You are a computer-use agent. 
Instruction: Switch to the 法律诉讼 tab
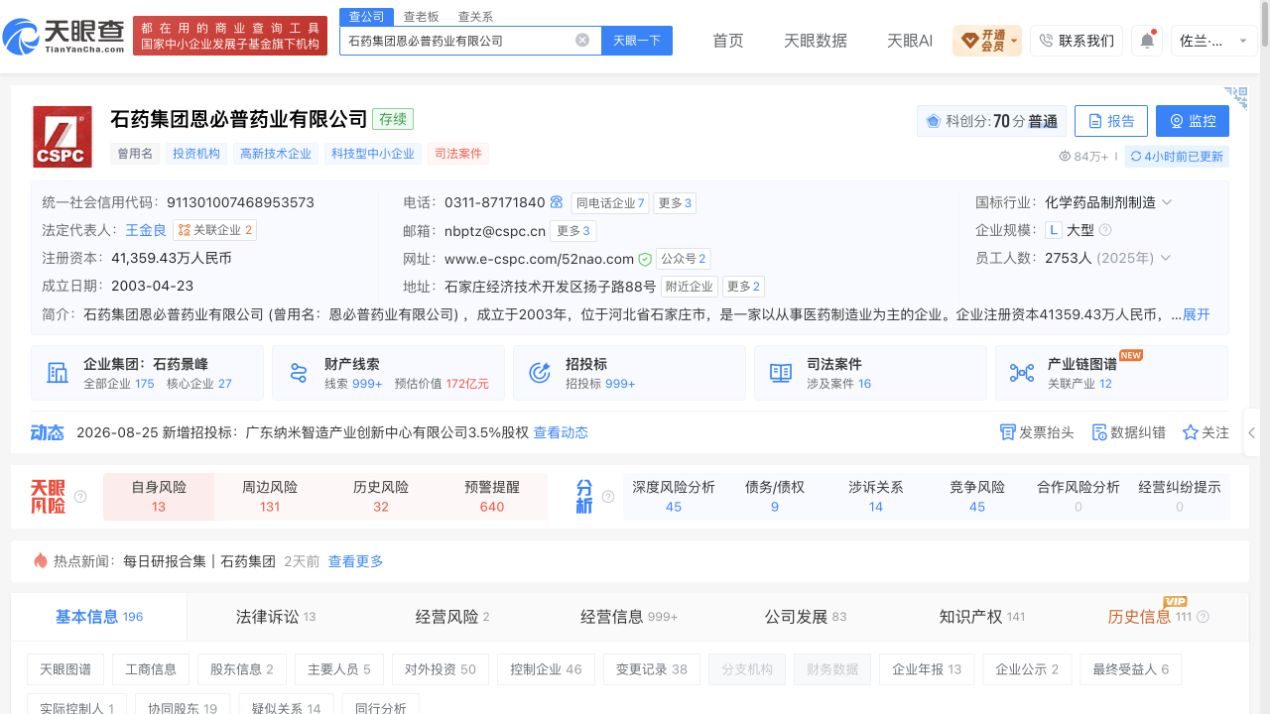pyautogui.click(x=276, y=617)
